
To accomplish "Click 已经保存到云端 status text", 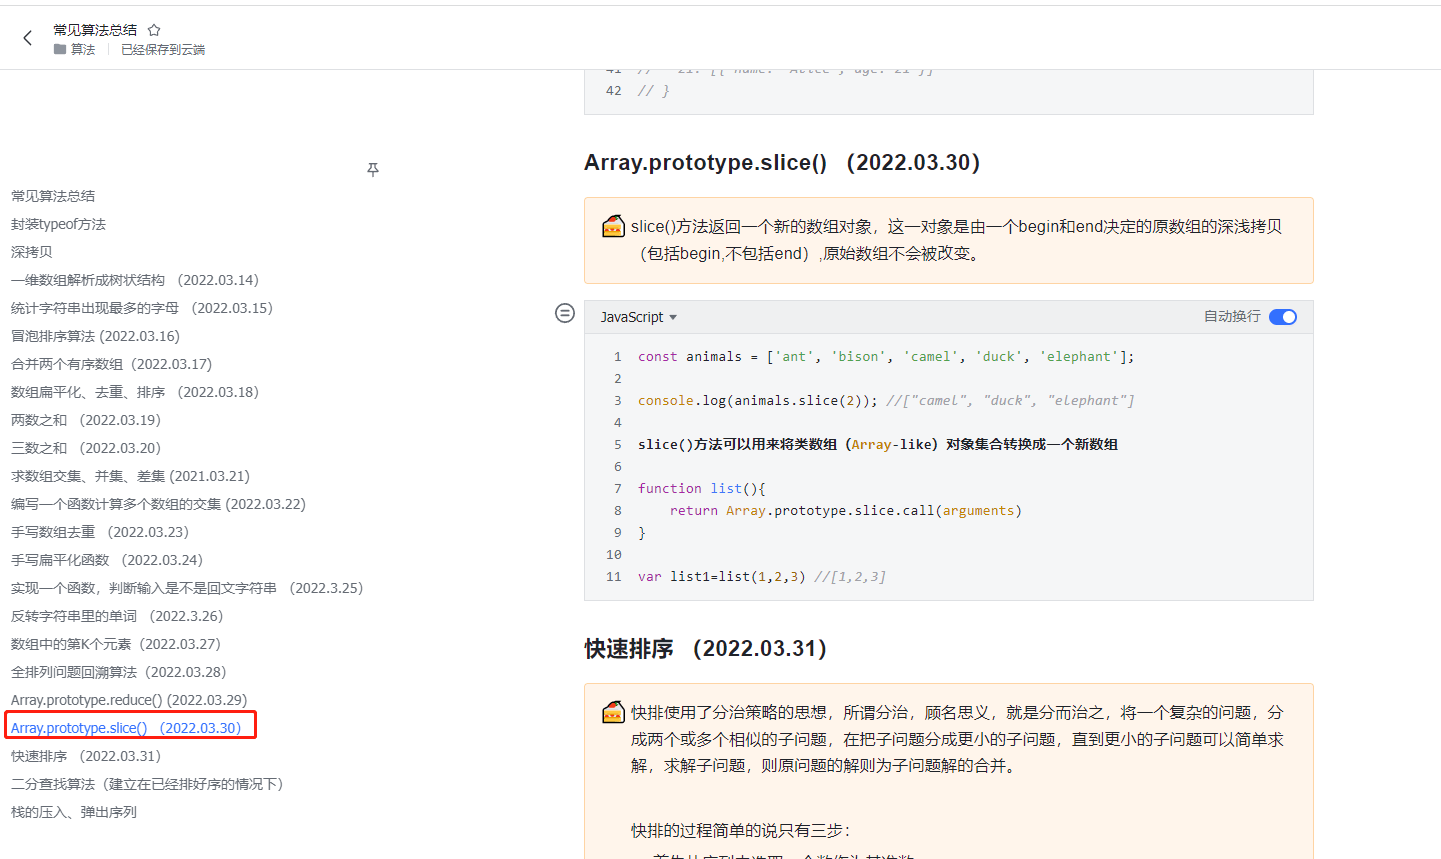I will pyautogui.click(x=163, y=49).
